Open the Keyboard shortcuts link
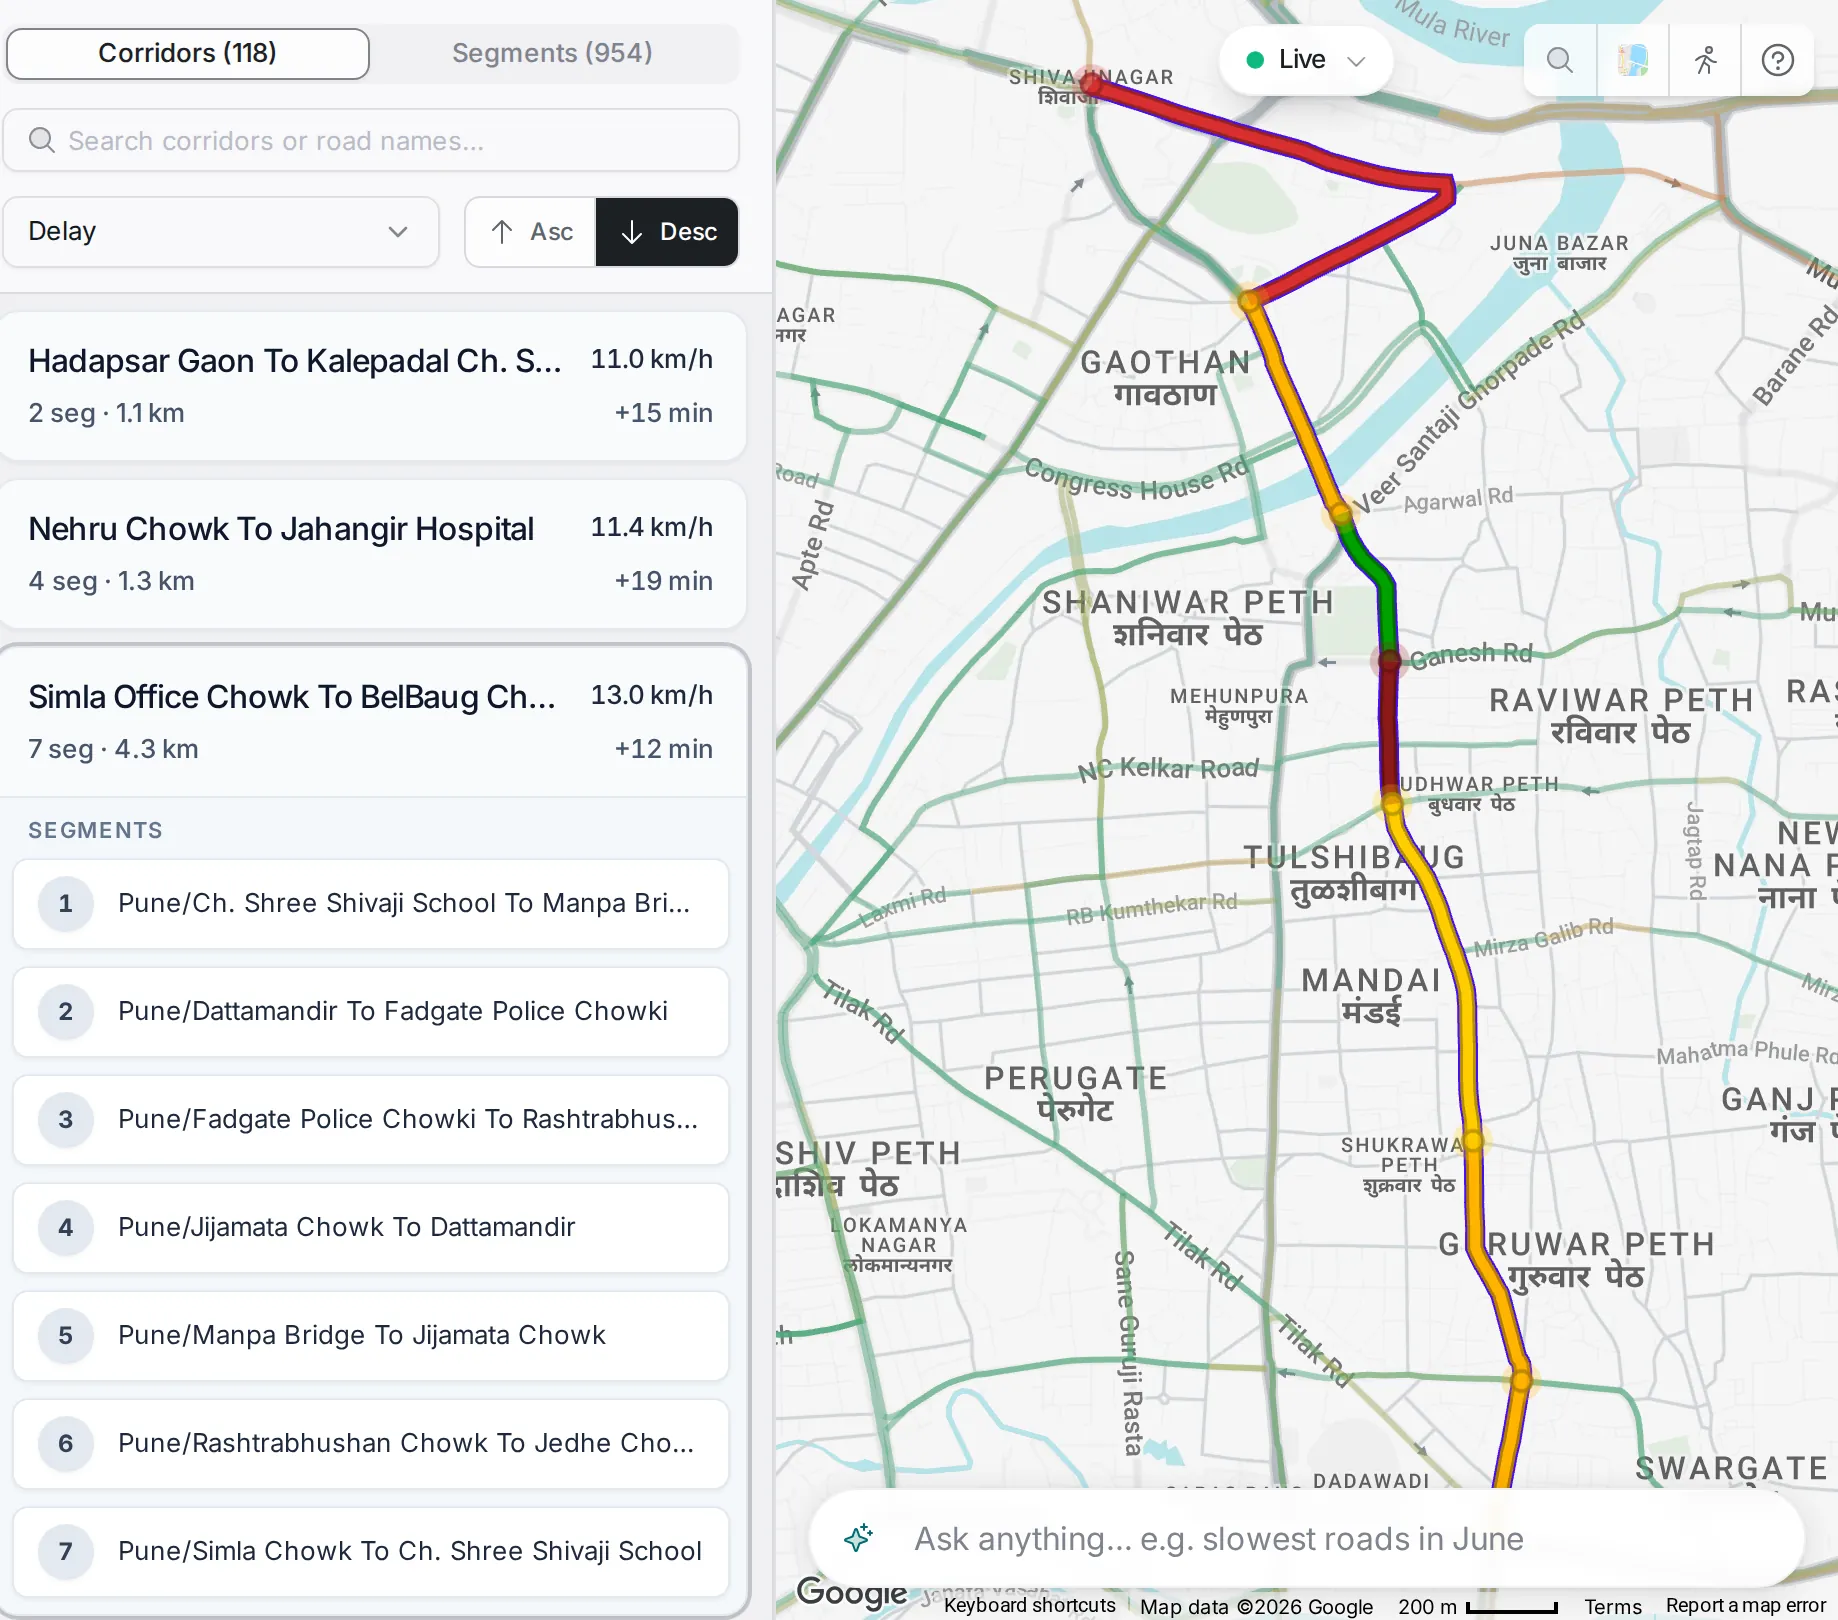Image resolution: width=1838 pixels, height=1620 pixels. tap(1029, 1605)
